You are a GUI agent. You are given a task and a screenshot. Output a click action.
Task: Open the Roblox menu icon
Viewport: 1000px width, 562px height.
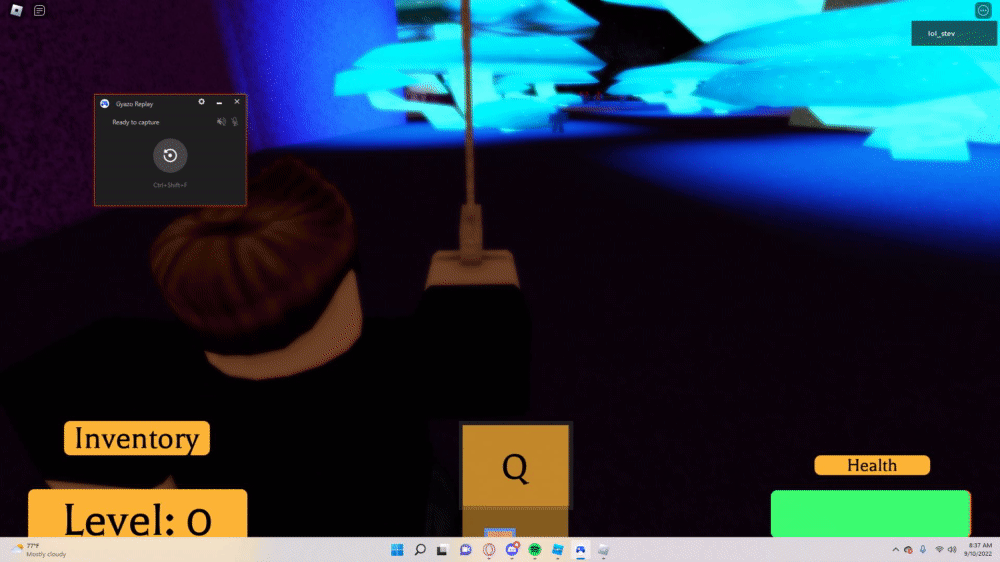[x=17, y=10]
